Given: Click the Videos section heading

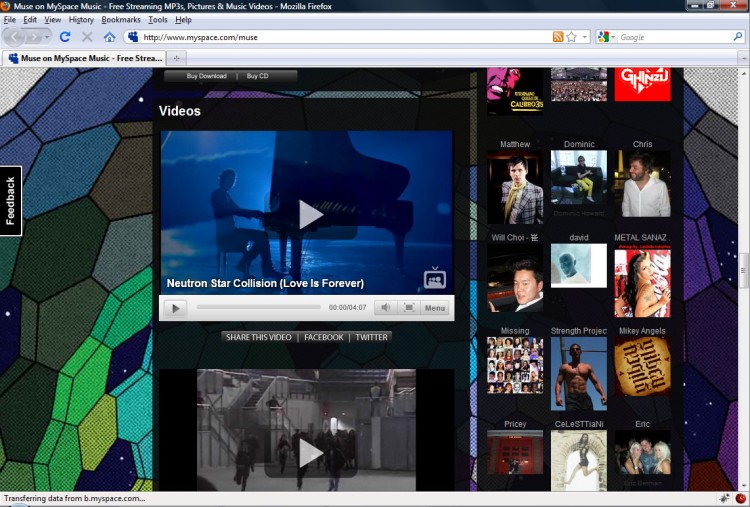Looking at the screenshot, I should coord(180,111).
